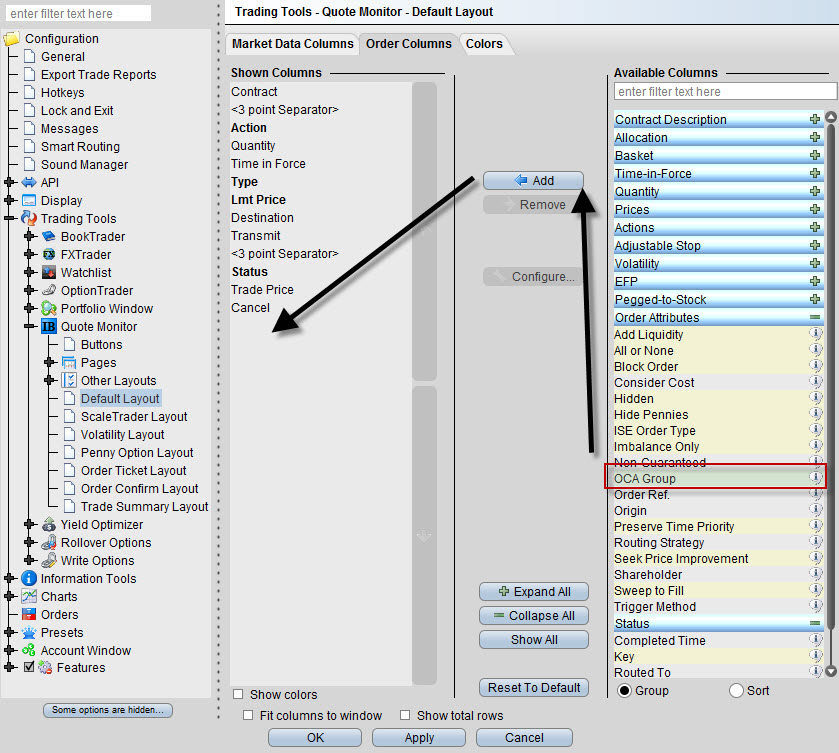Image resolution: width=839 pixels, height=753 pixels.
Task: Click the Yield Optimizer icon
Action: (x=49, y=524)
